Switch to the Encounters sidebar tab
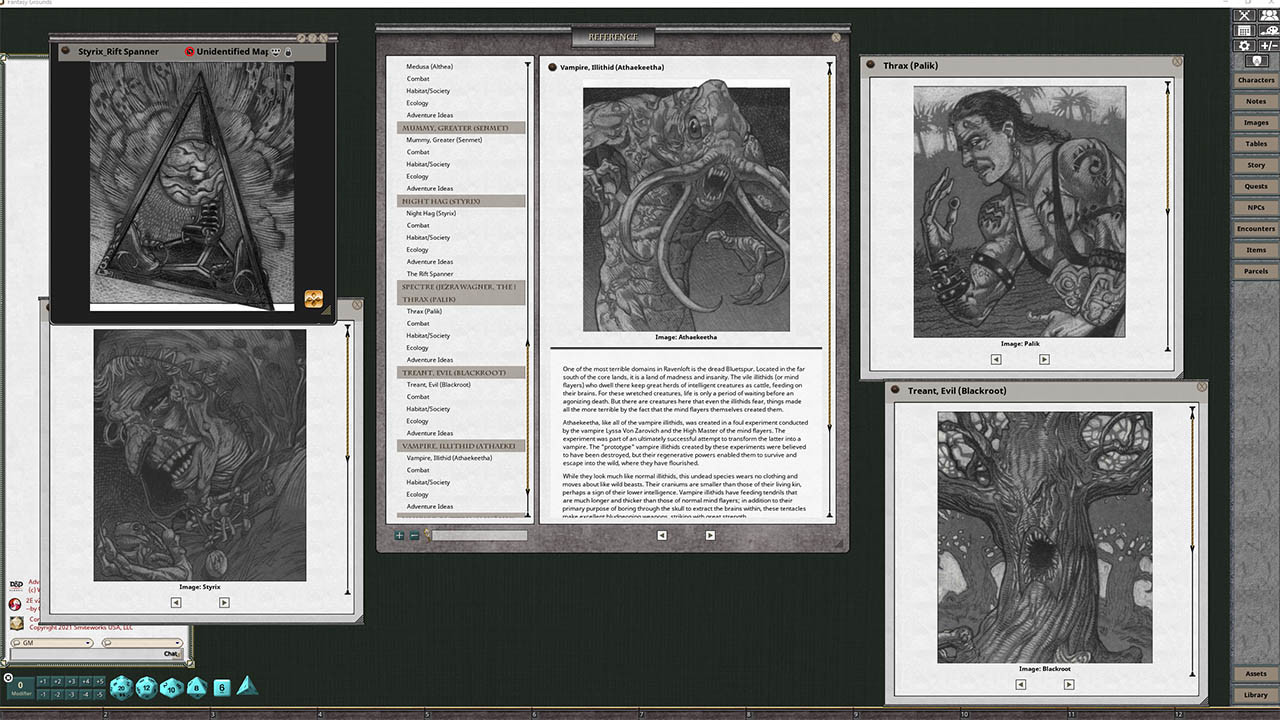The image size is (1280, 720). coord(1255,228)
